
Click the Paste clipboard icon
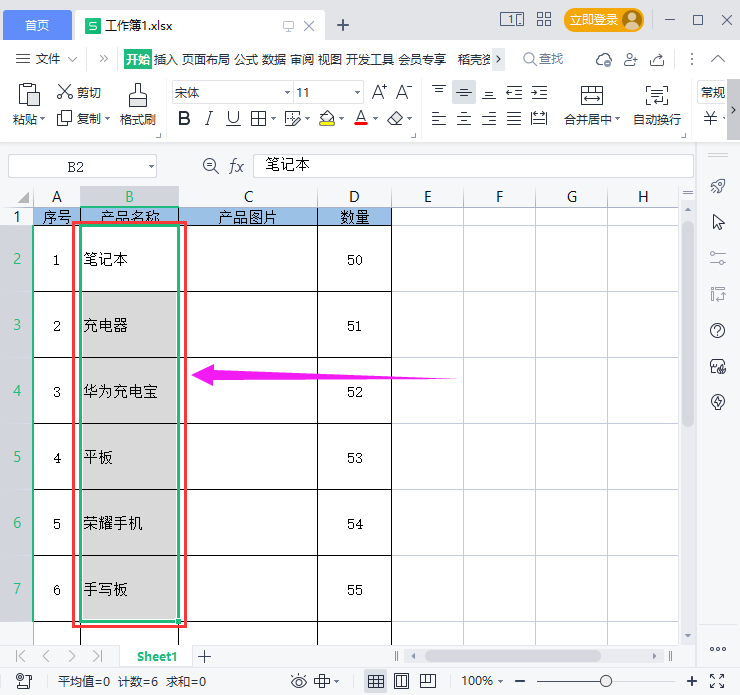coord(28,94)
